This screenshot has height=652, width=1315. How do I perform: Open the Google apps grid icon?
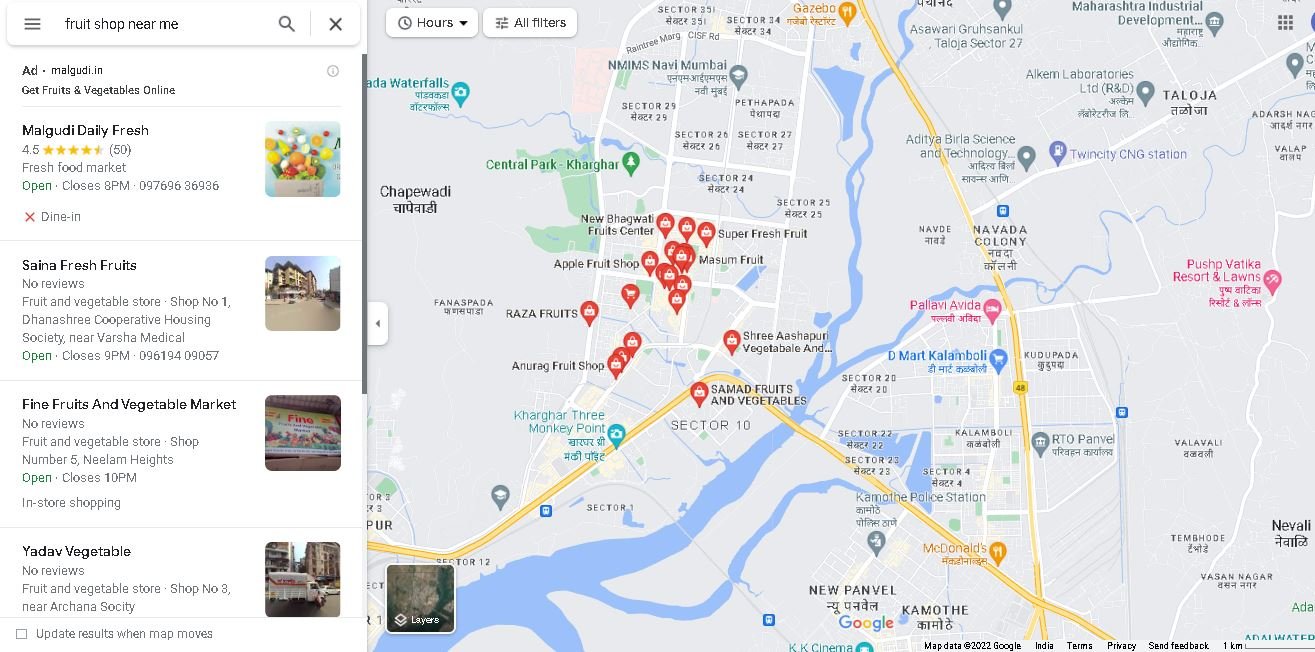pos(1285,23)
